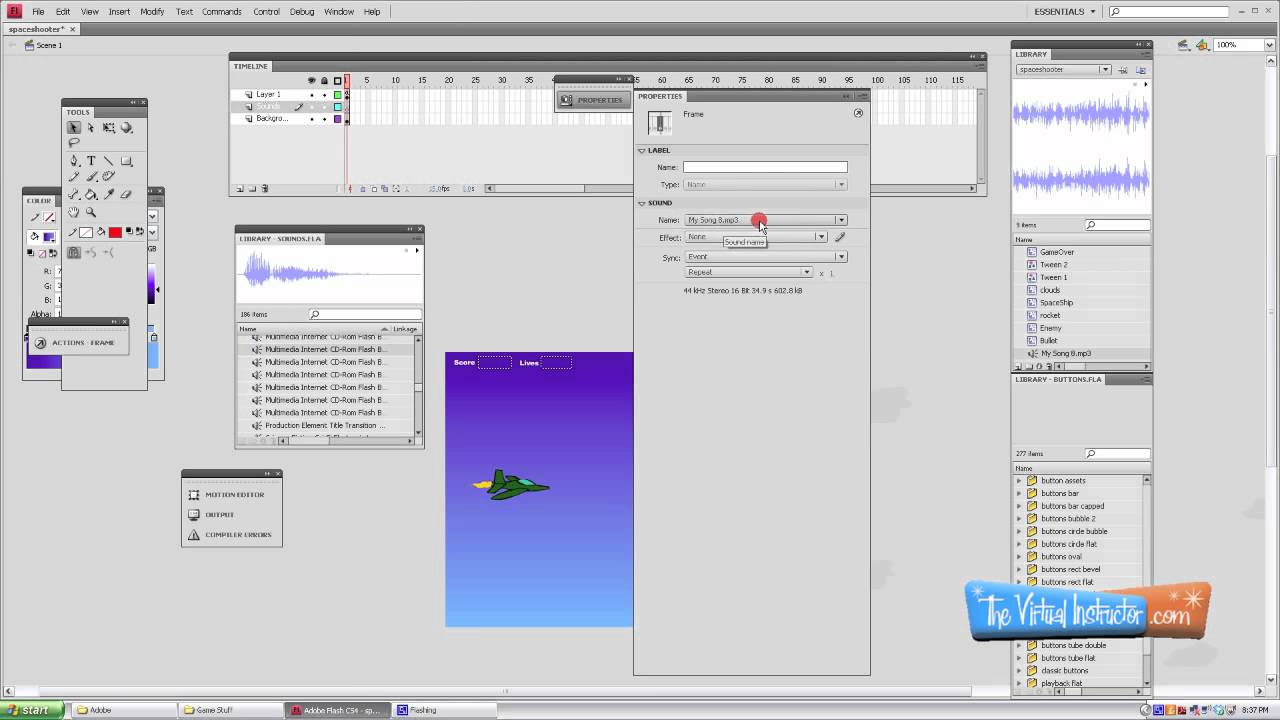Collapse the SOUND section in Properties
1280x720 pixels.
(x=642, y=203)
